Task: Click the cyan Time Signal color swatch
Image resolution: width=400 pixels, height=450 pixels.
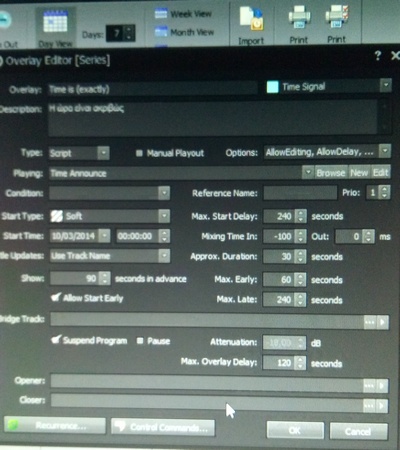Action: [x=273, y=87]
